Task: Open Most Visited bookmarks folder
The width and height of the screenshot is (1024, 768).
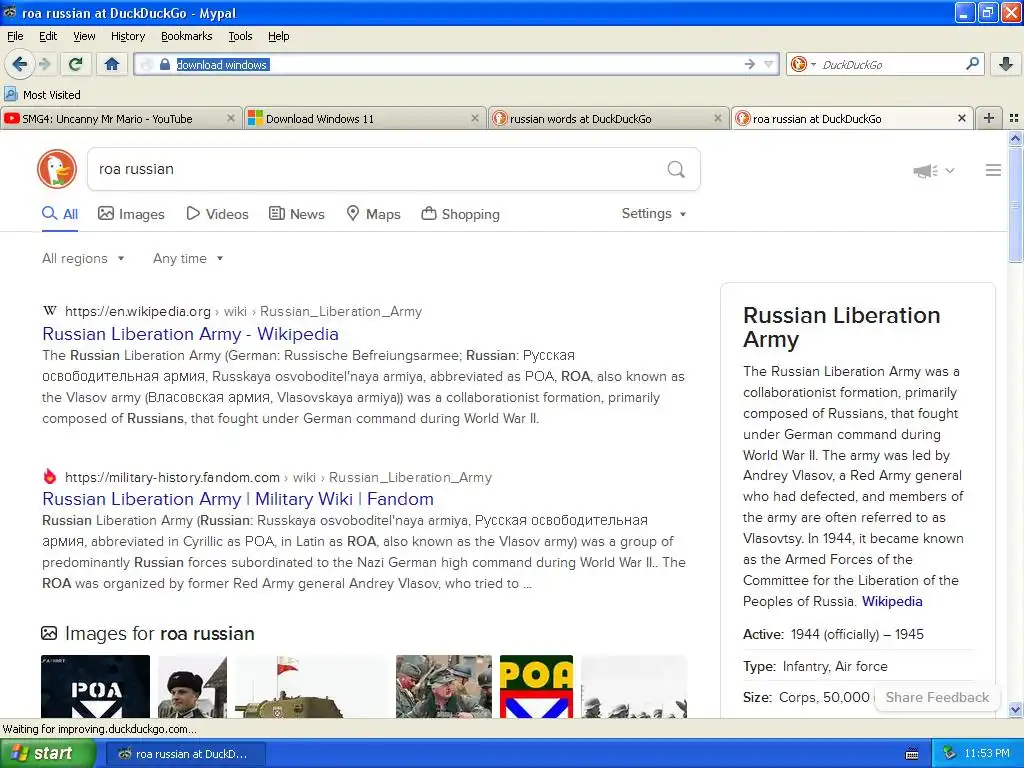Action: coord(42,95)
